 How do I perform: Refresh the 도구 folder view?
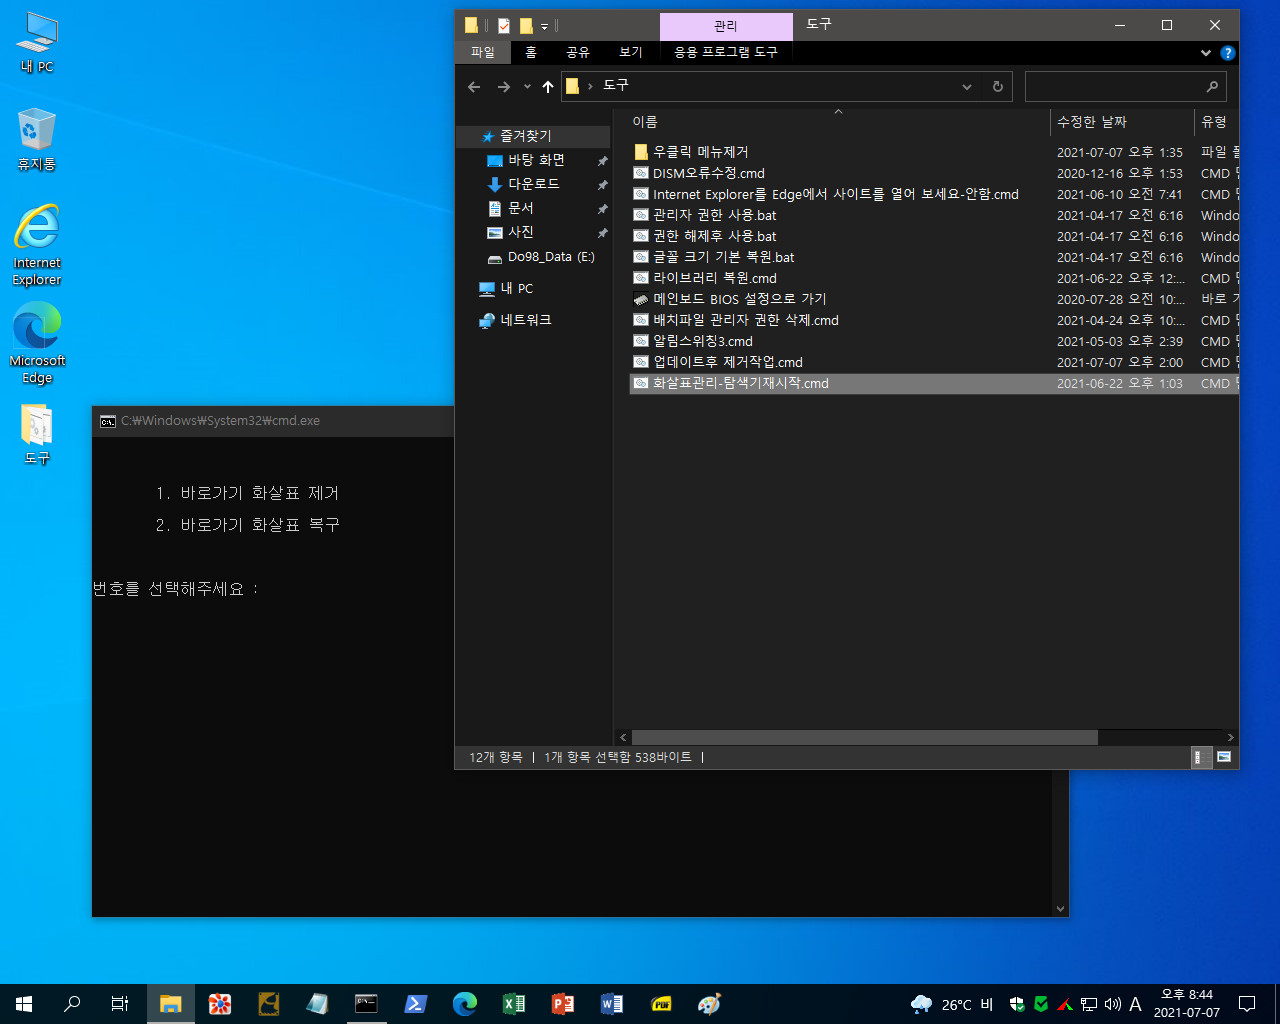click(x=997, y=87)
